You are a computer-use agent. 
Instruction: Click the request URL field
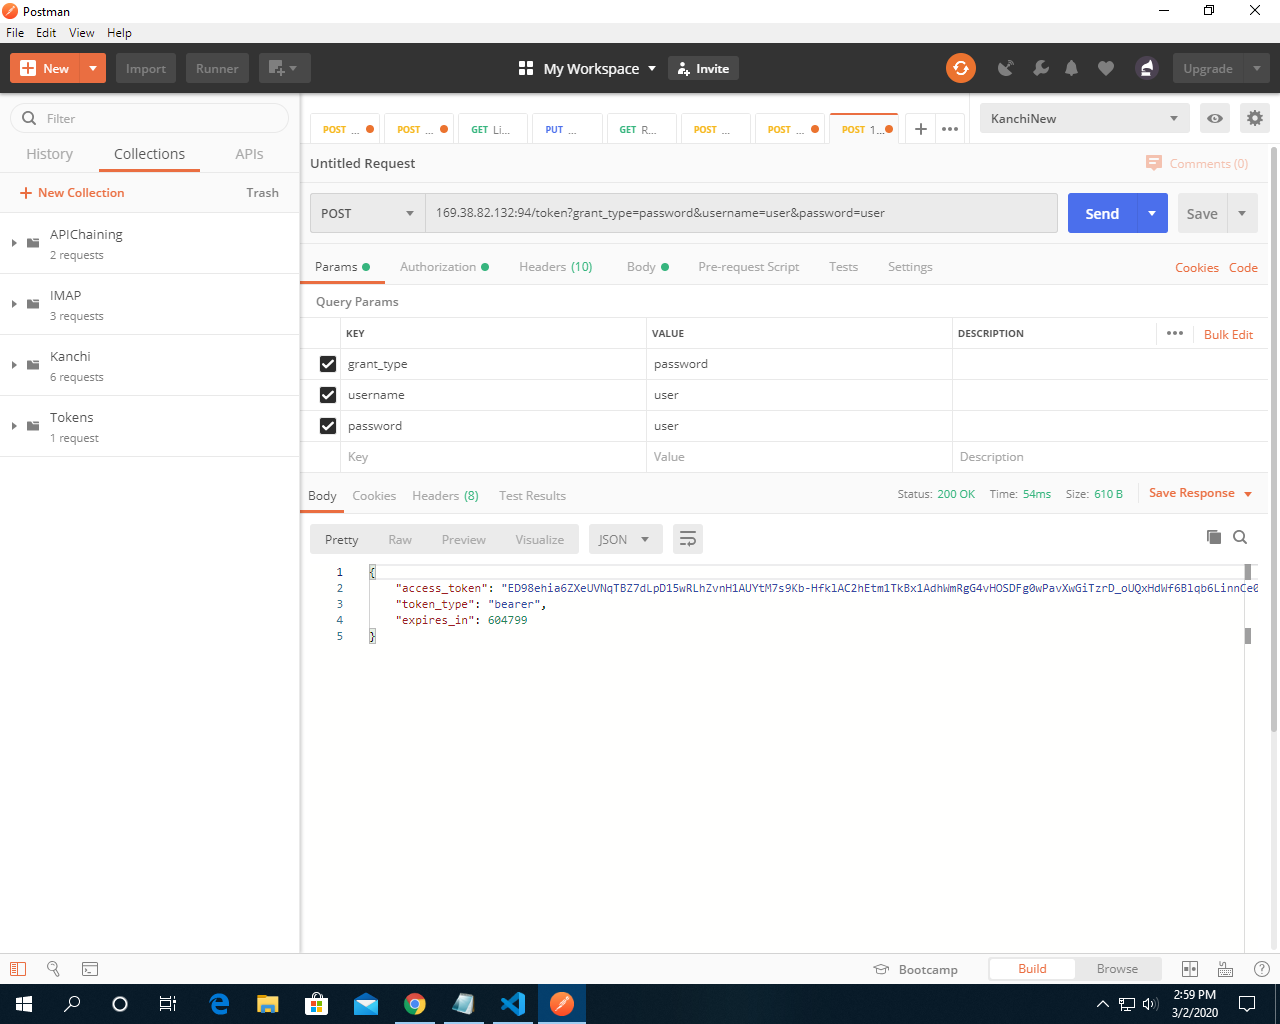741,213
